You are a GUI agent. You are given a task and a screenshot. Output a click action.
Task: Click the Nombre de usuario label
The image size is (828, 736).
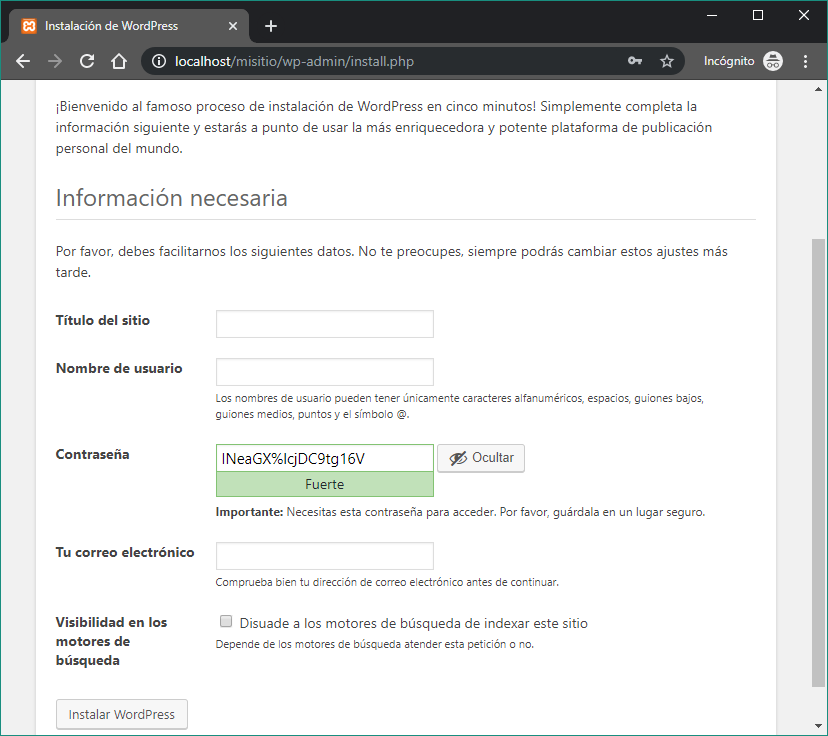coord(119,369)
